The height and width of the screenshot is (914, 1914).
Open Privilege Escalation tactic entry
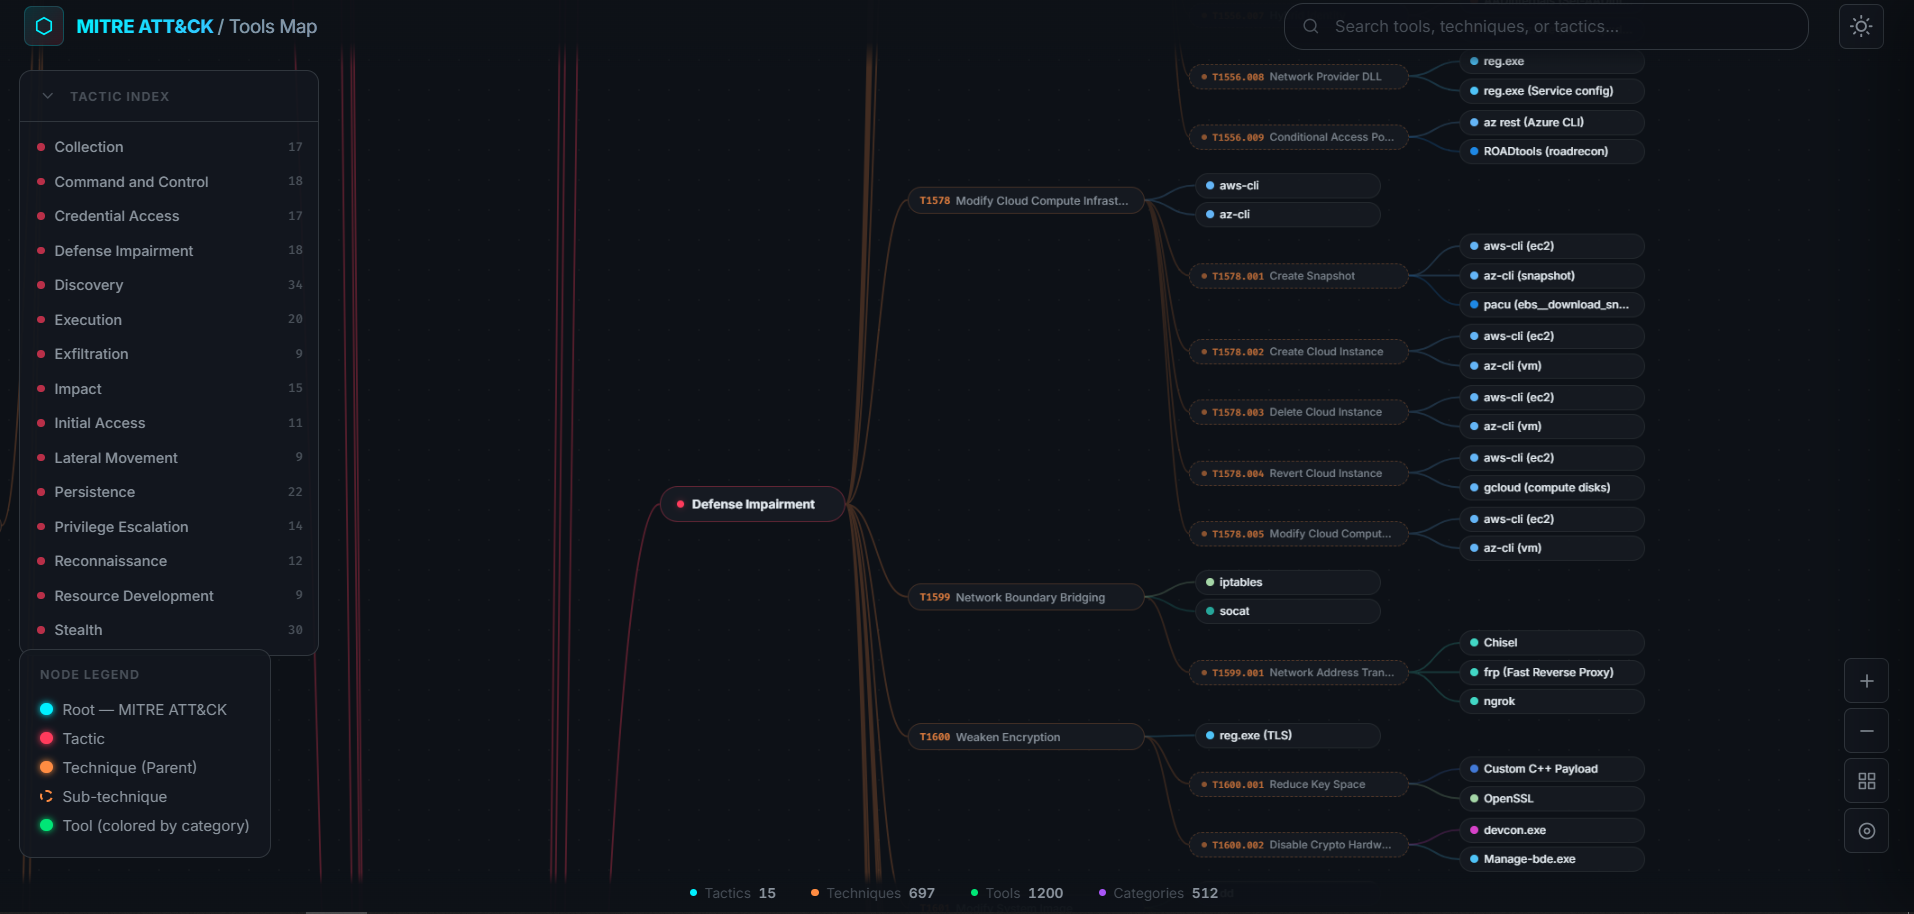(169, 527)
